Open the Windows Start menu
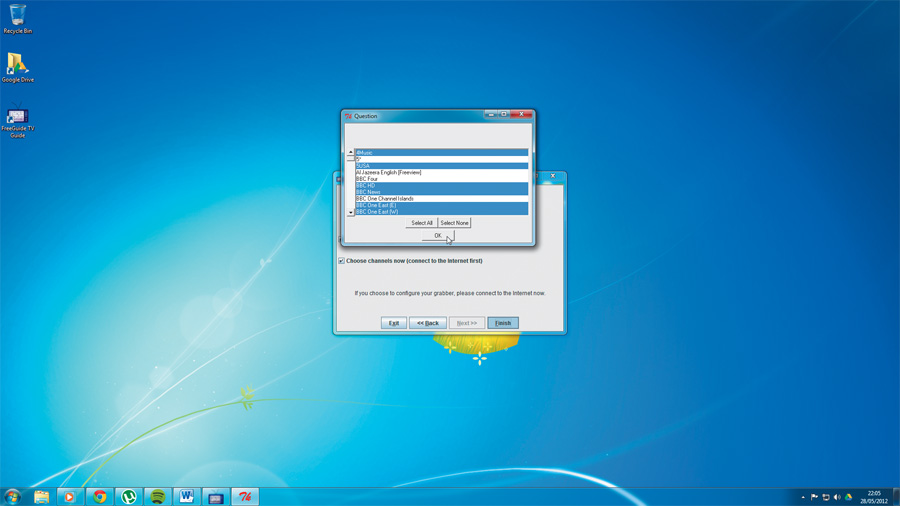Viewport: 900px width, 506px height. (x=13, y=496)
